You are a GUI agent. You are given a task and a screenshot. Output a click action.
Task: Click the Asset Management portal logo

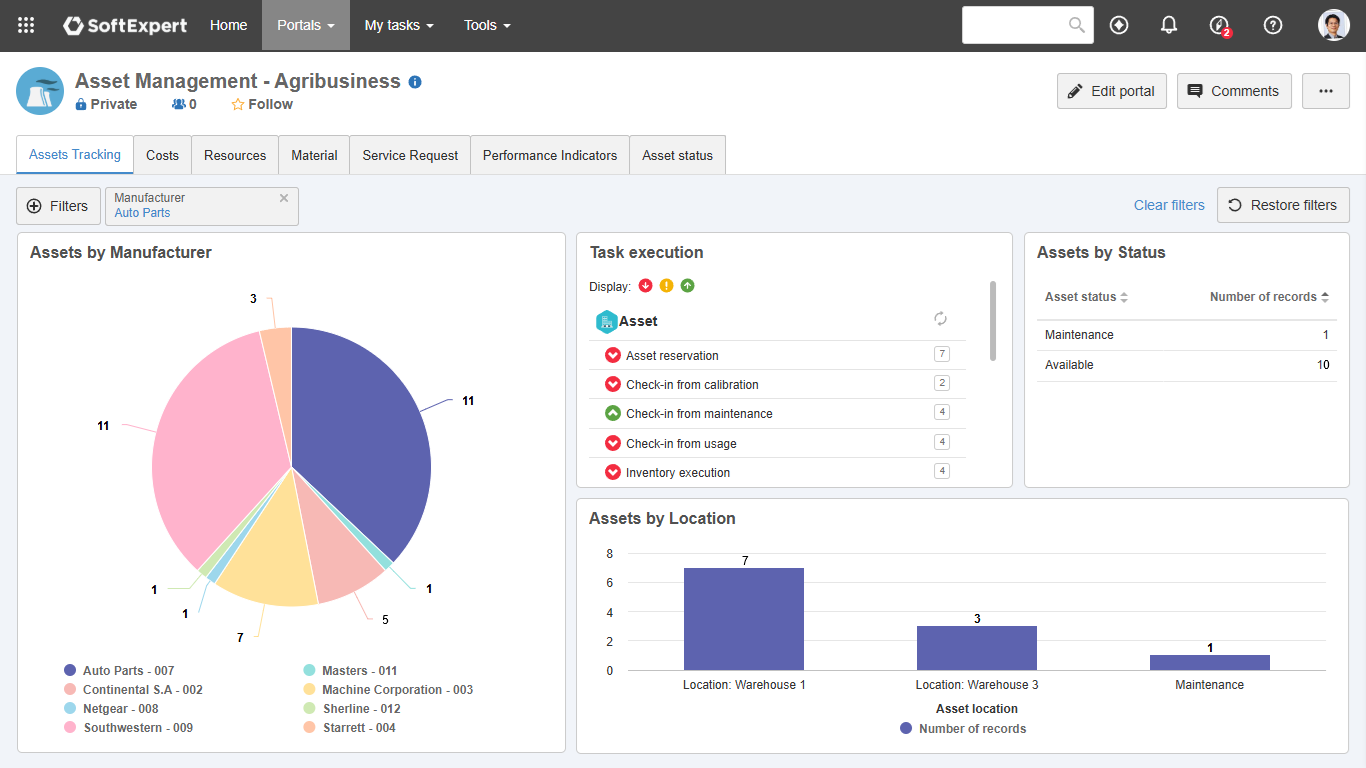tap(40, 91)
